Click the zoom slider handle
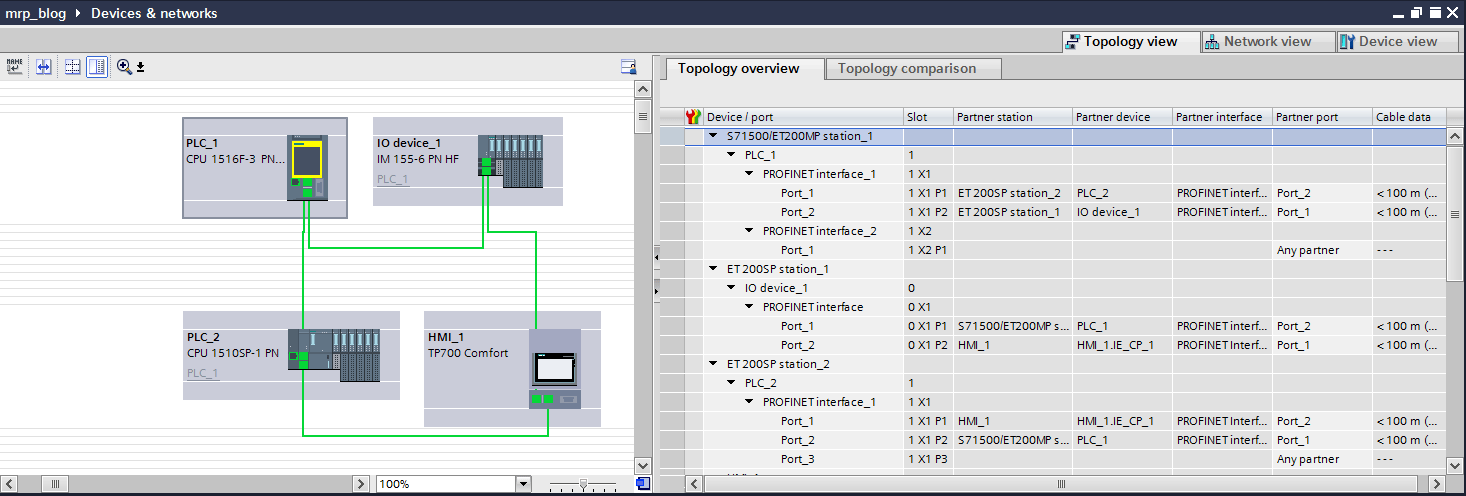The image size is (1466, 496). coord(584,484)
